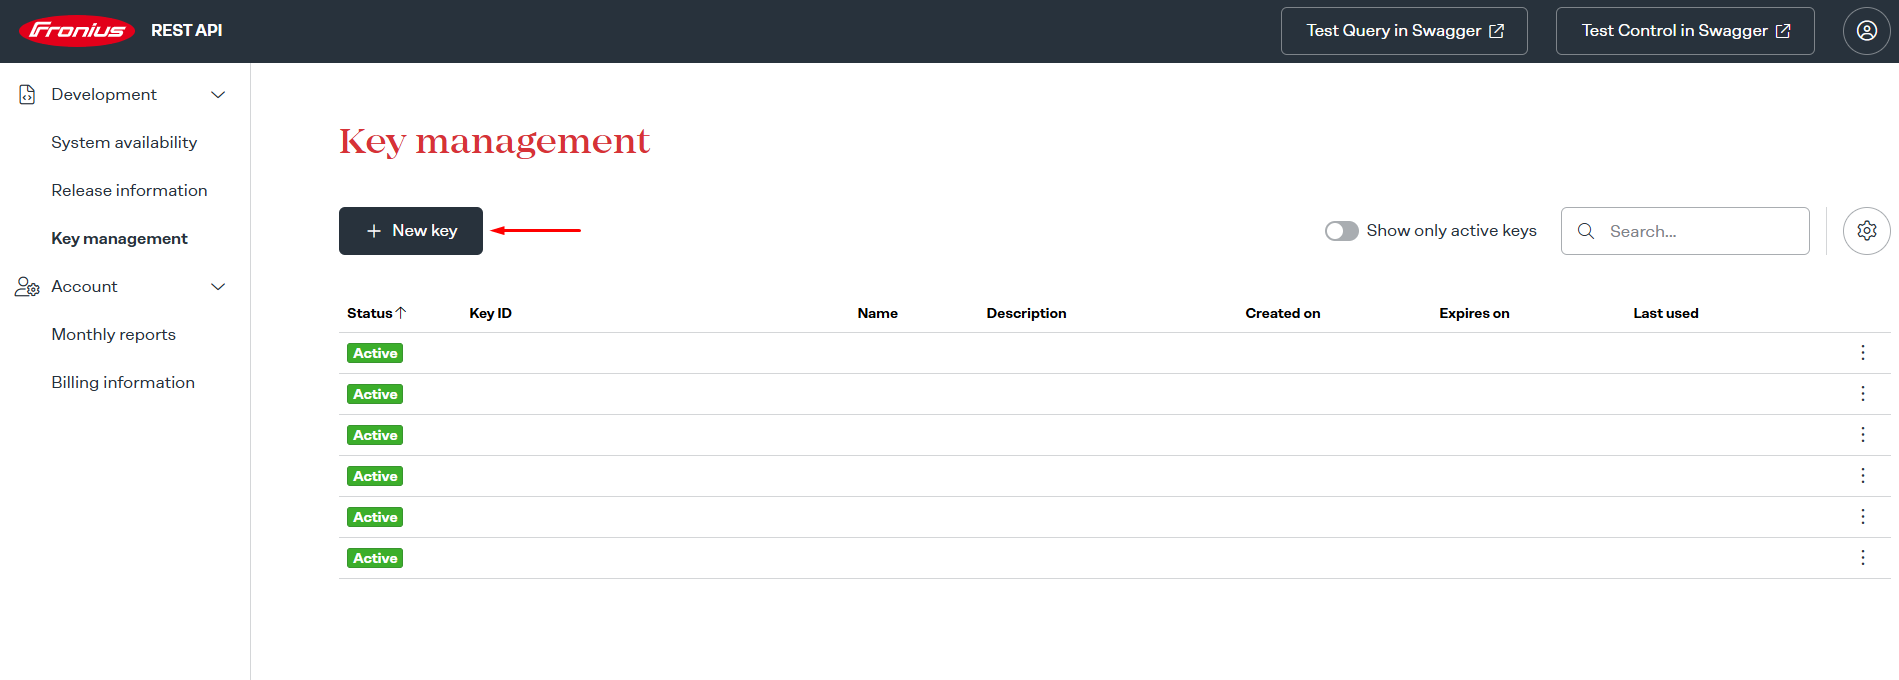The width and height of the screenshot is (1899, 680).
Task: Collapse the Development section chevron
Action: point(218,95)
